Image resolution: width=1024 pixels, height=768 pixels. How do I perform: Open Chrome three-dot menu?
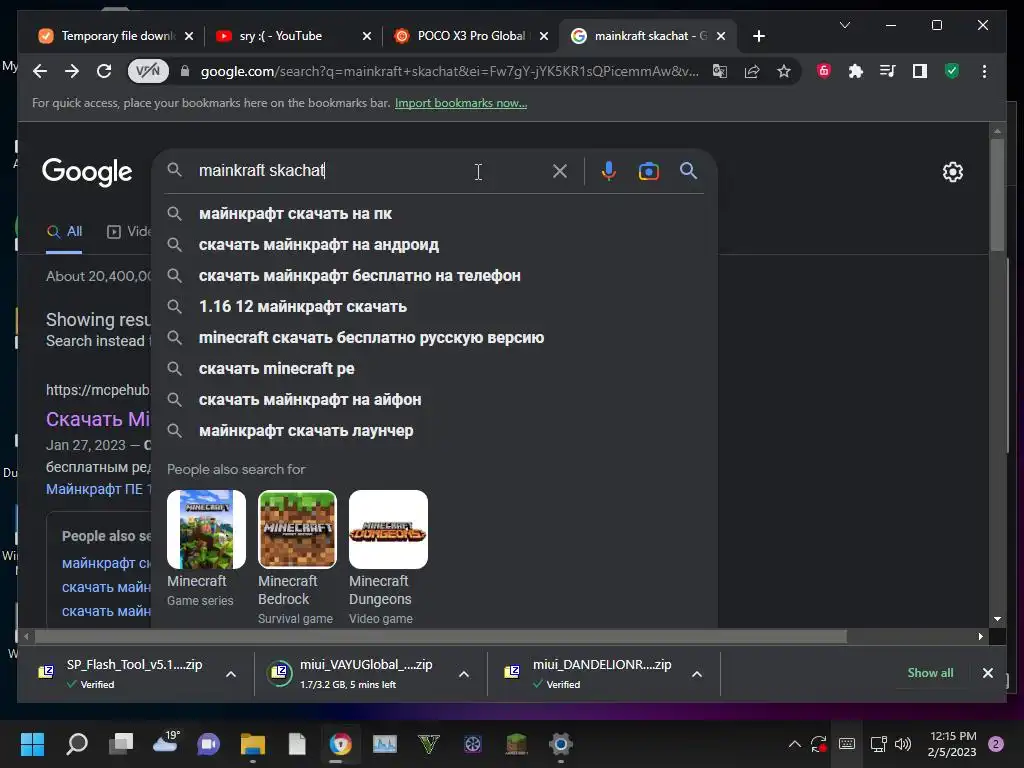[984, 71]
